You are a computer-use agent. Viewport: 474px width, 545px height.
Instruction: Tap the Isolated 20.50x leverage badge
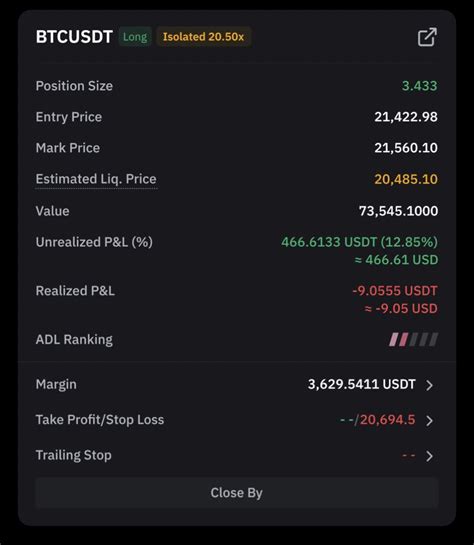point(203,37)
